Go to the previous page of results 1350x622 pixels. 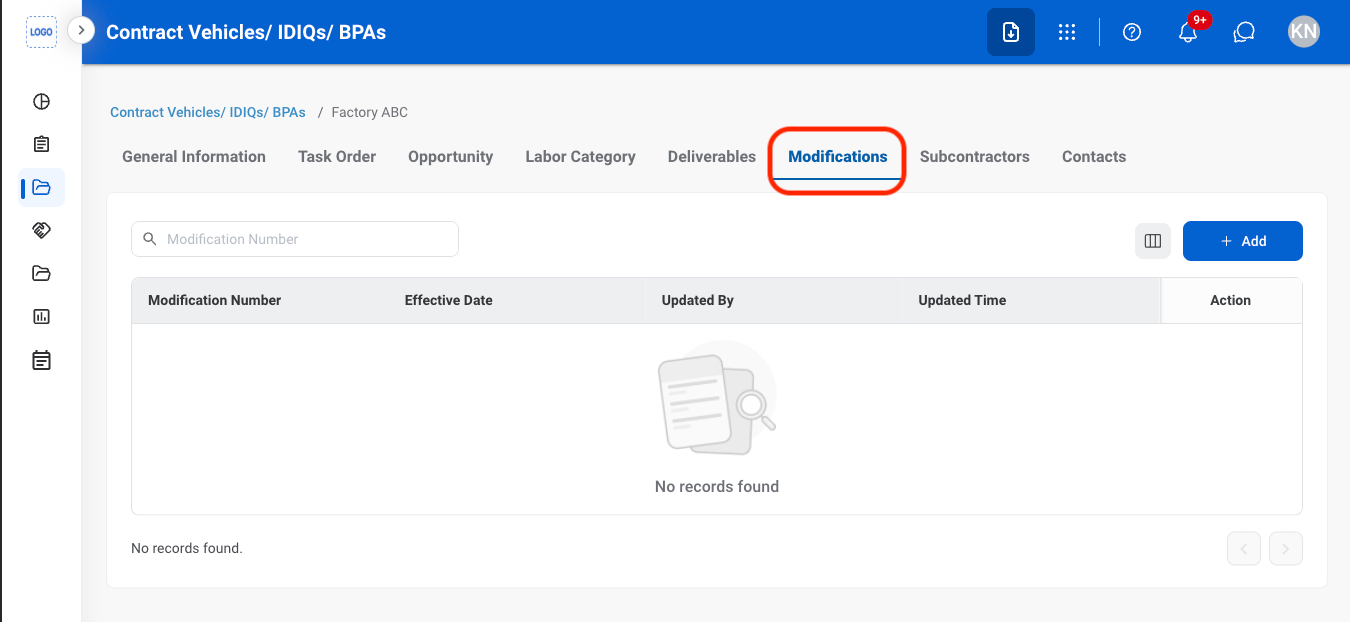coord(1244,548)
